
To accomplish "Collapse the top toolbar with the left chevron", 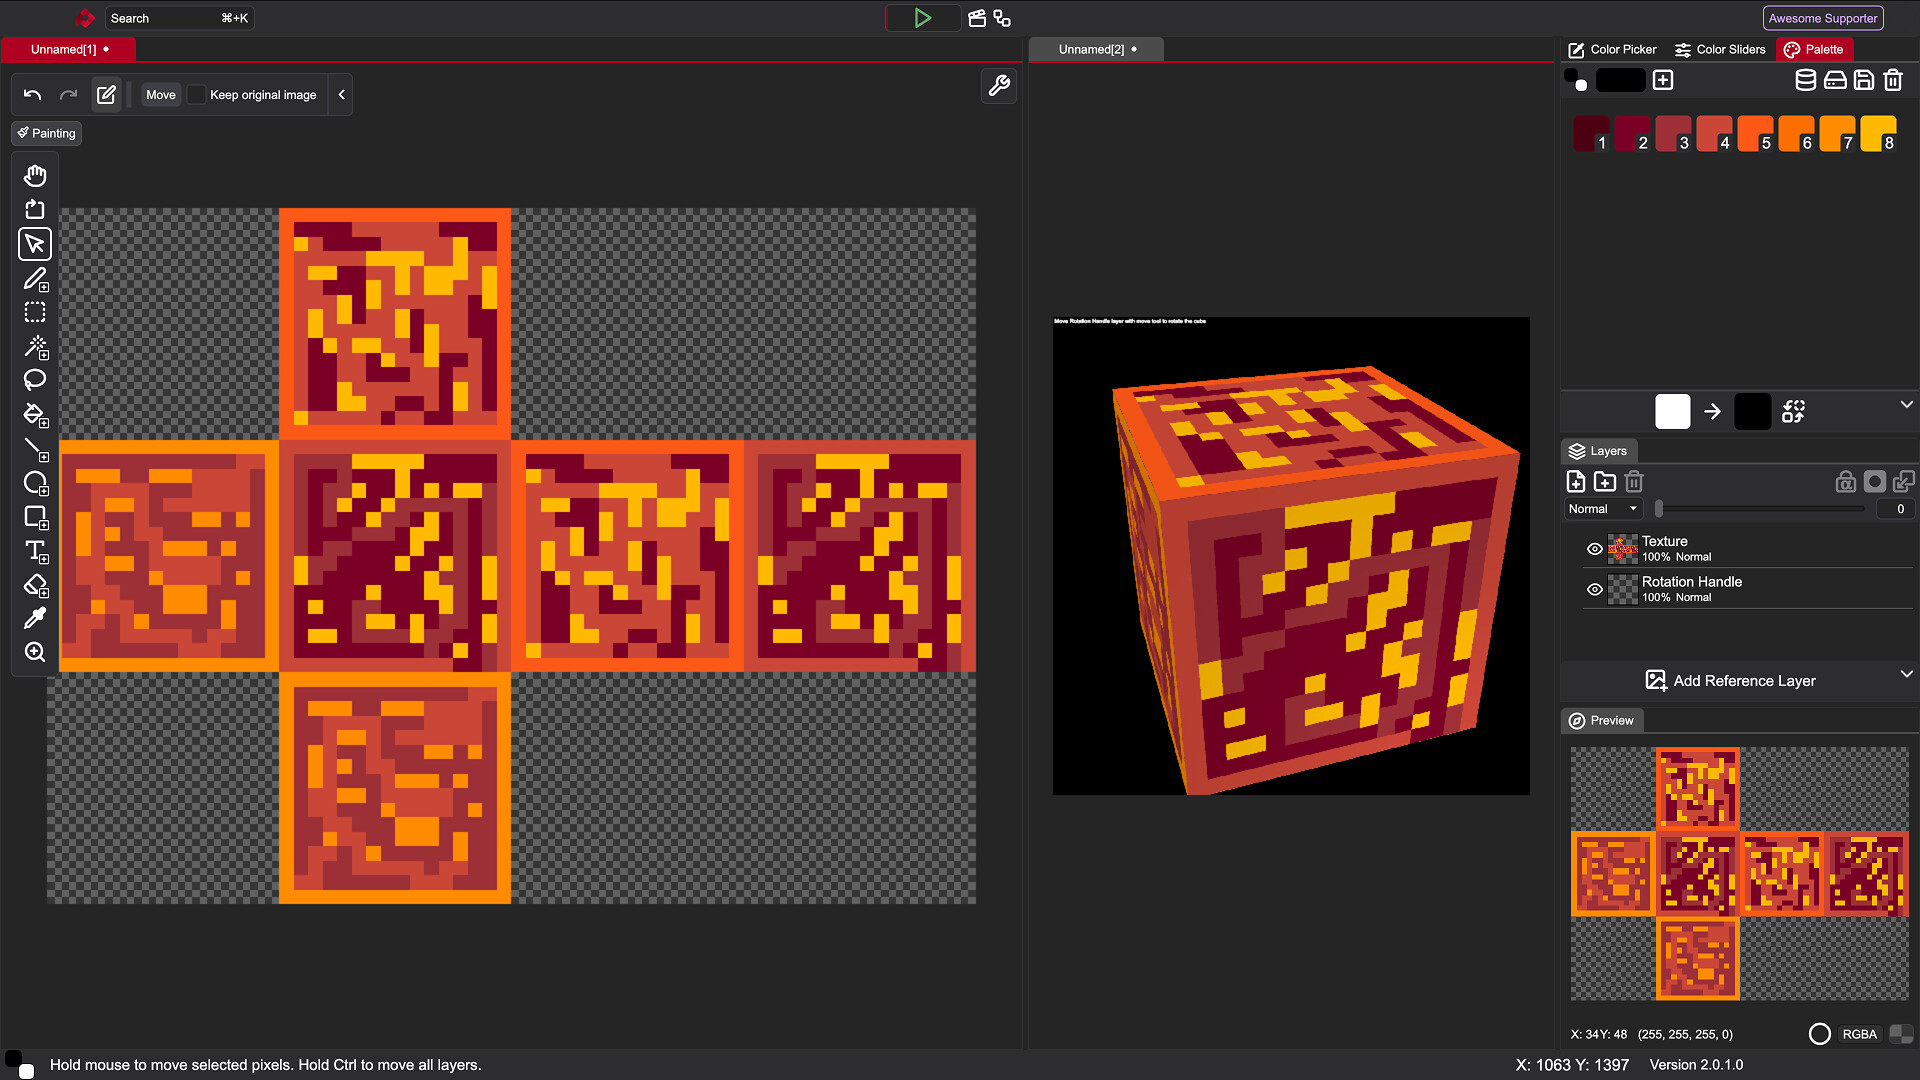I will 341,94.
